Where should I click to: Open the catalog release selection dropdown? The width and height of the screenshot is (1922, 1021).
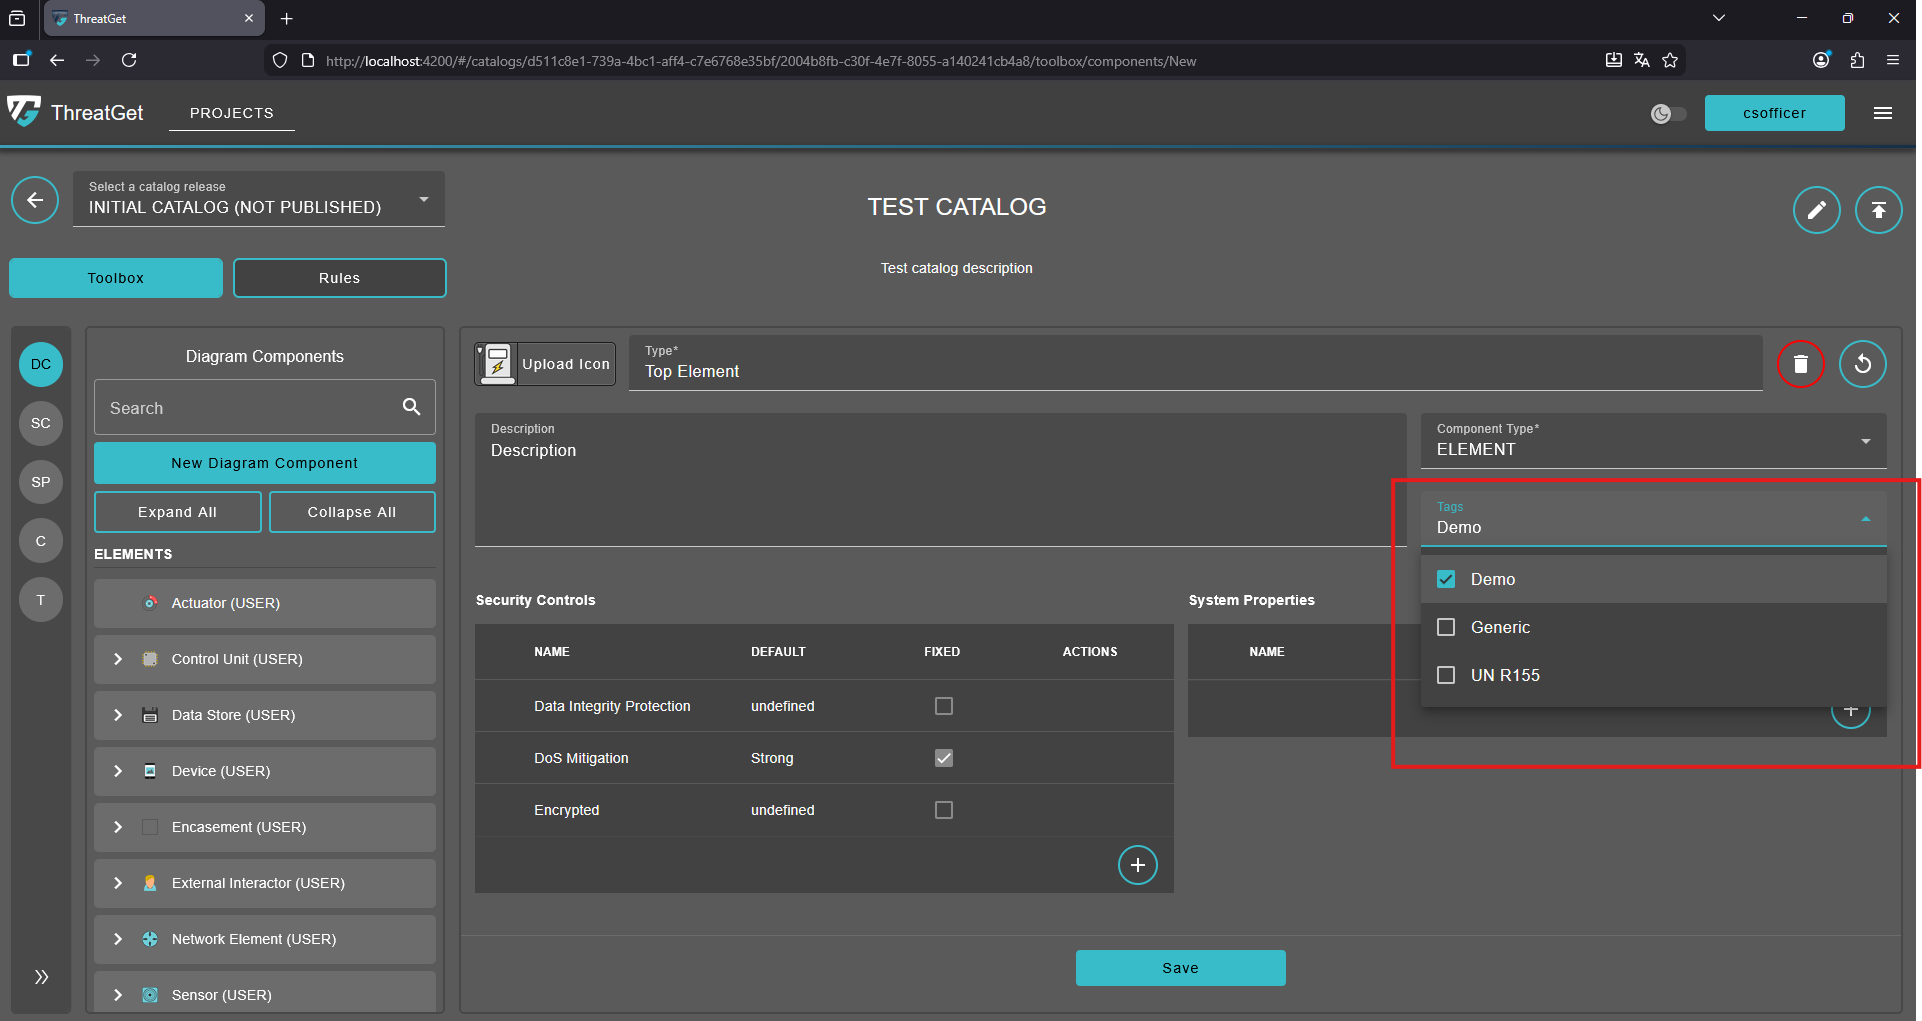[x=423, y=198]
